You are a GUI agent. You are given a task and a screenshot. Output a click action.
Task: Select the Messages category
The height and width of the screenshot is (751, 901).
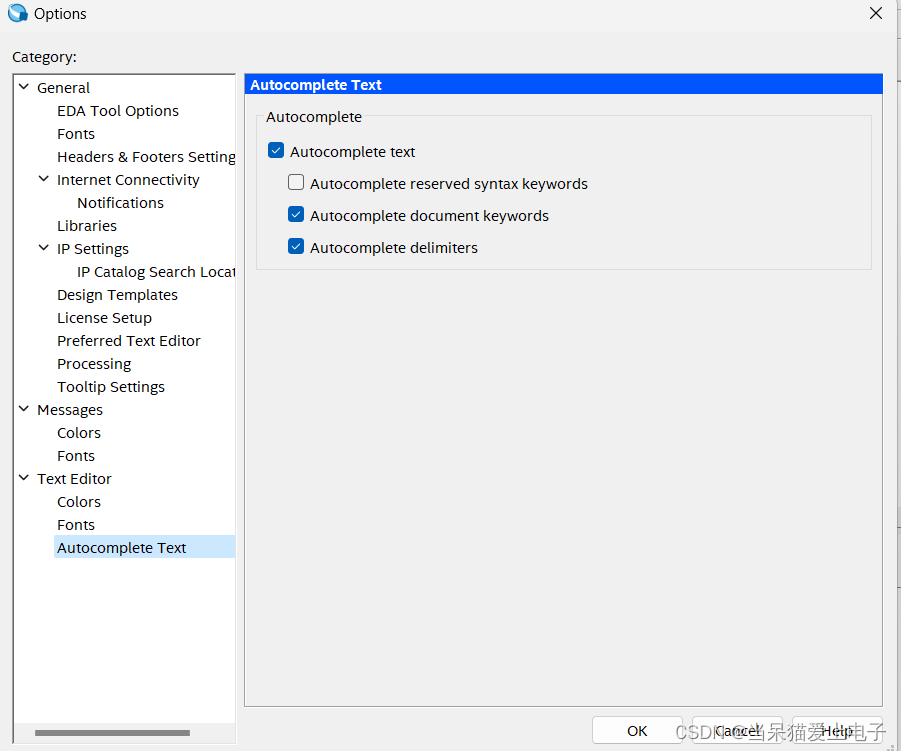tap(70, 410)
